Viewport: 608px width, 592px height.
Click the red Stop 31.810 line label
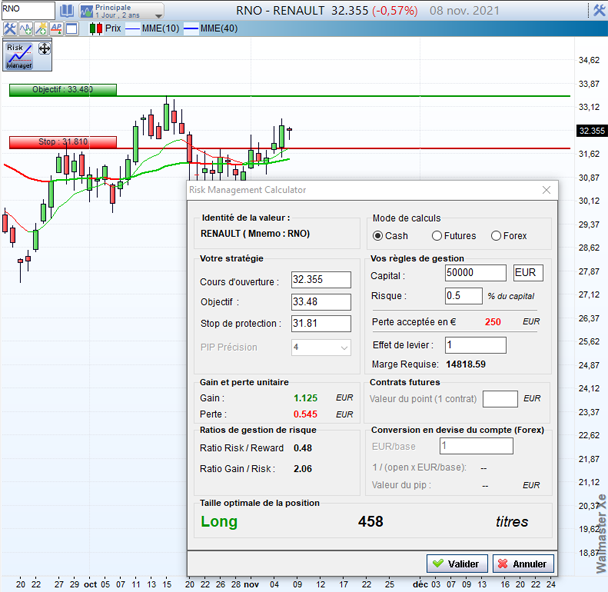pos(63,142)
